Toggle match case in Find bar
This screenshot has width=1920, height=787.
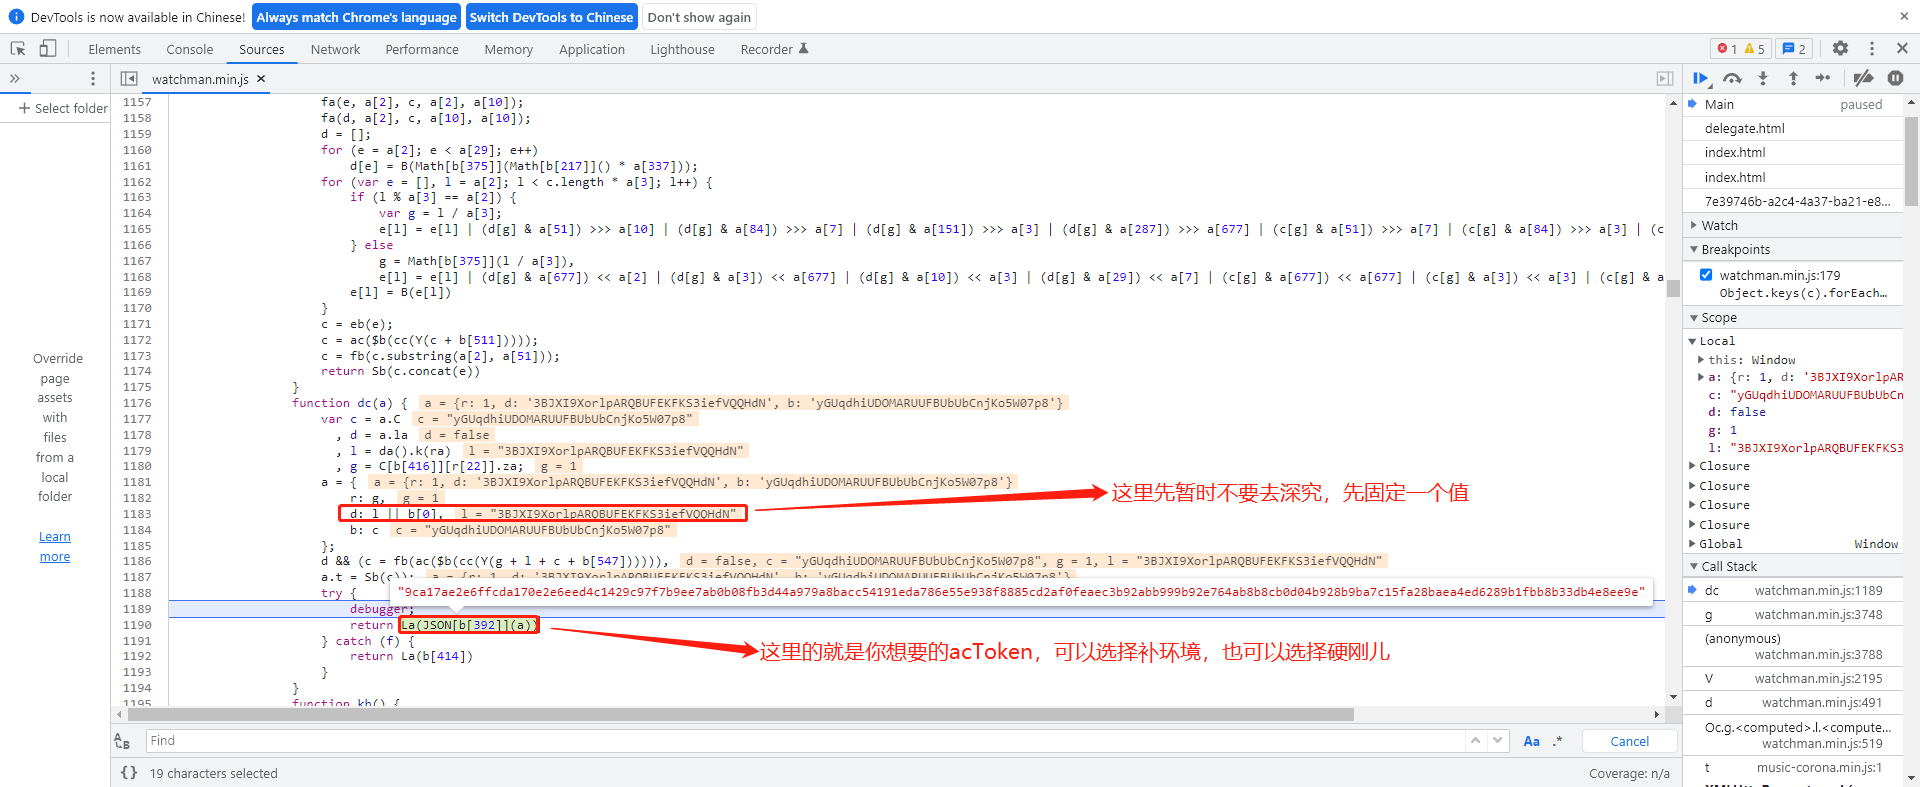click(x=1531, y=741)
